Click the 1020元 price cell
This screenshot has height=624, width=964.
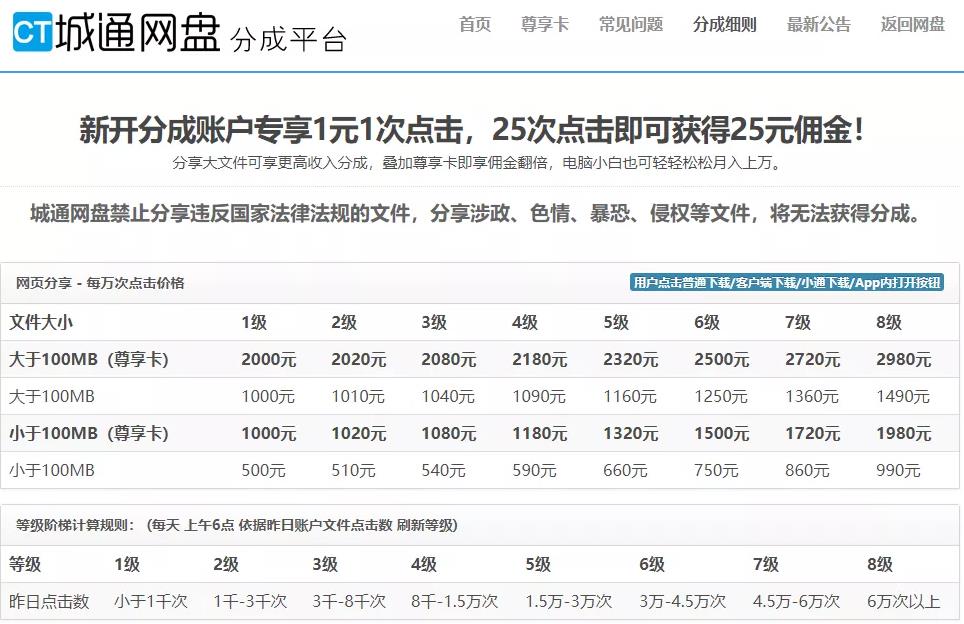tap(358, 433)
